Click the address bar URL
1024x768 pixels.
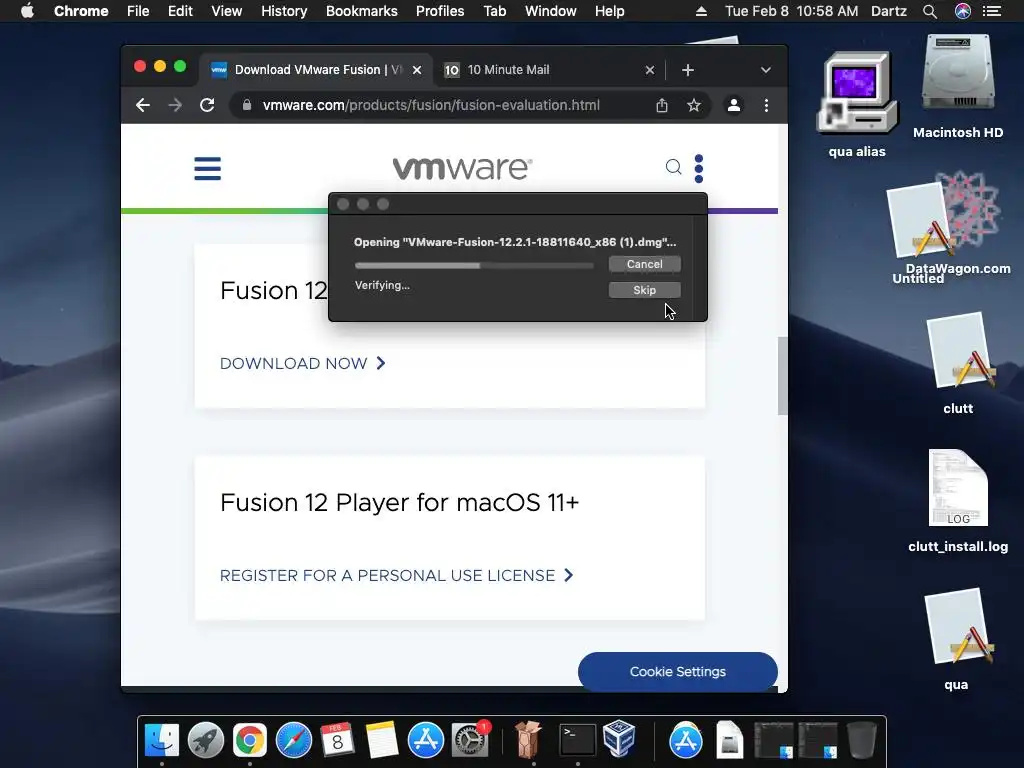coord(431,105)
